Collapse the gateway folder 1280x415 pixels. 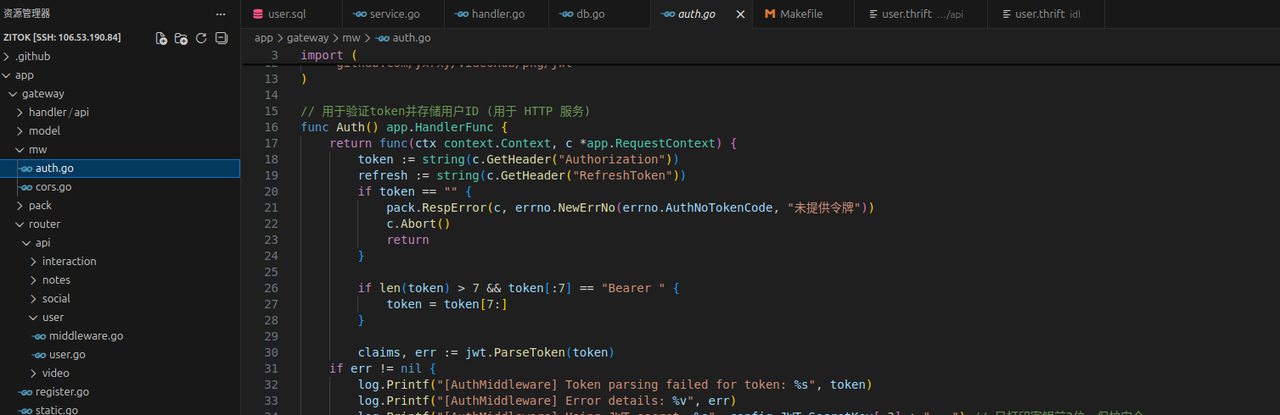(x=120, y=94)
